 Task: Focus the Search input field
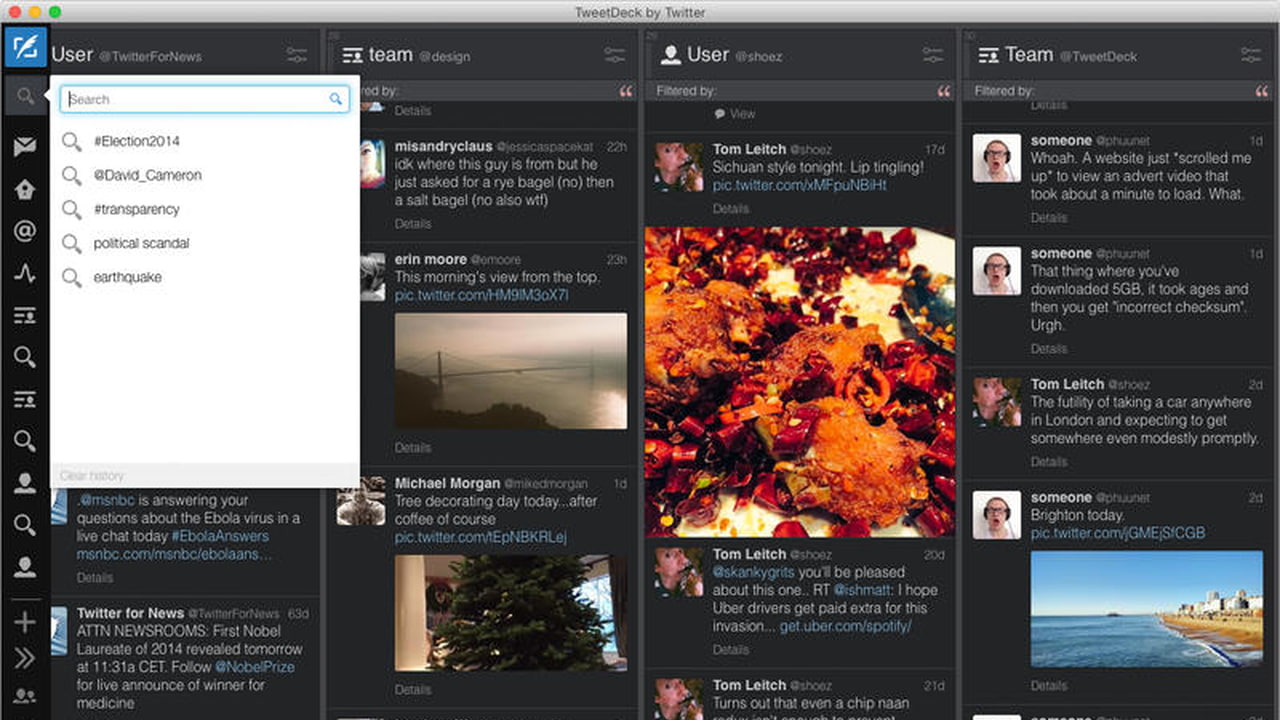click(x=204, y=99)
